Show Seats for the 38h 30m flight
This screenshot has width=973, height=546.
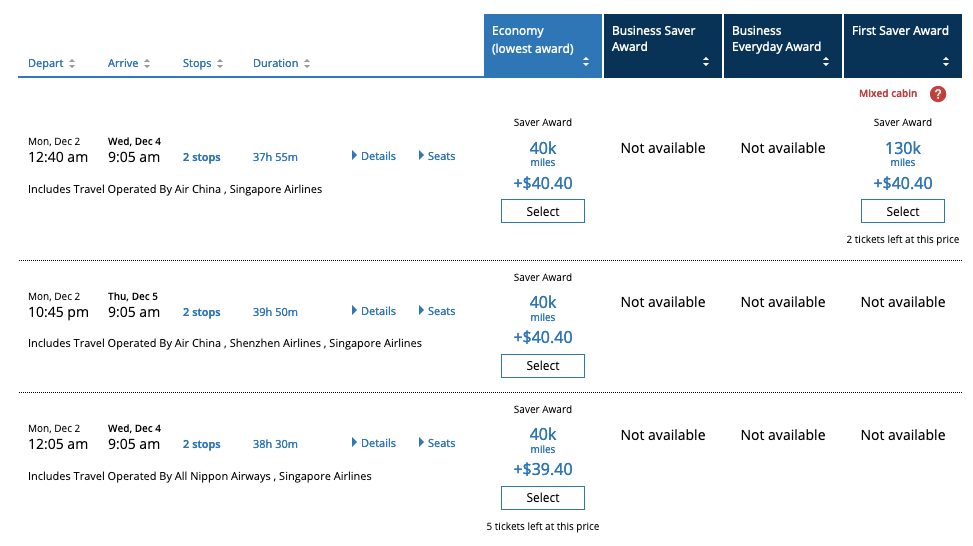tap(436, 443)
